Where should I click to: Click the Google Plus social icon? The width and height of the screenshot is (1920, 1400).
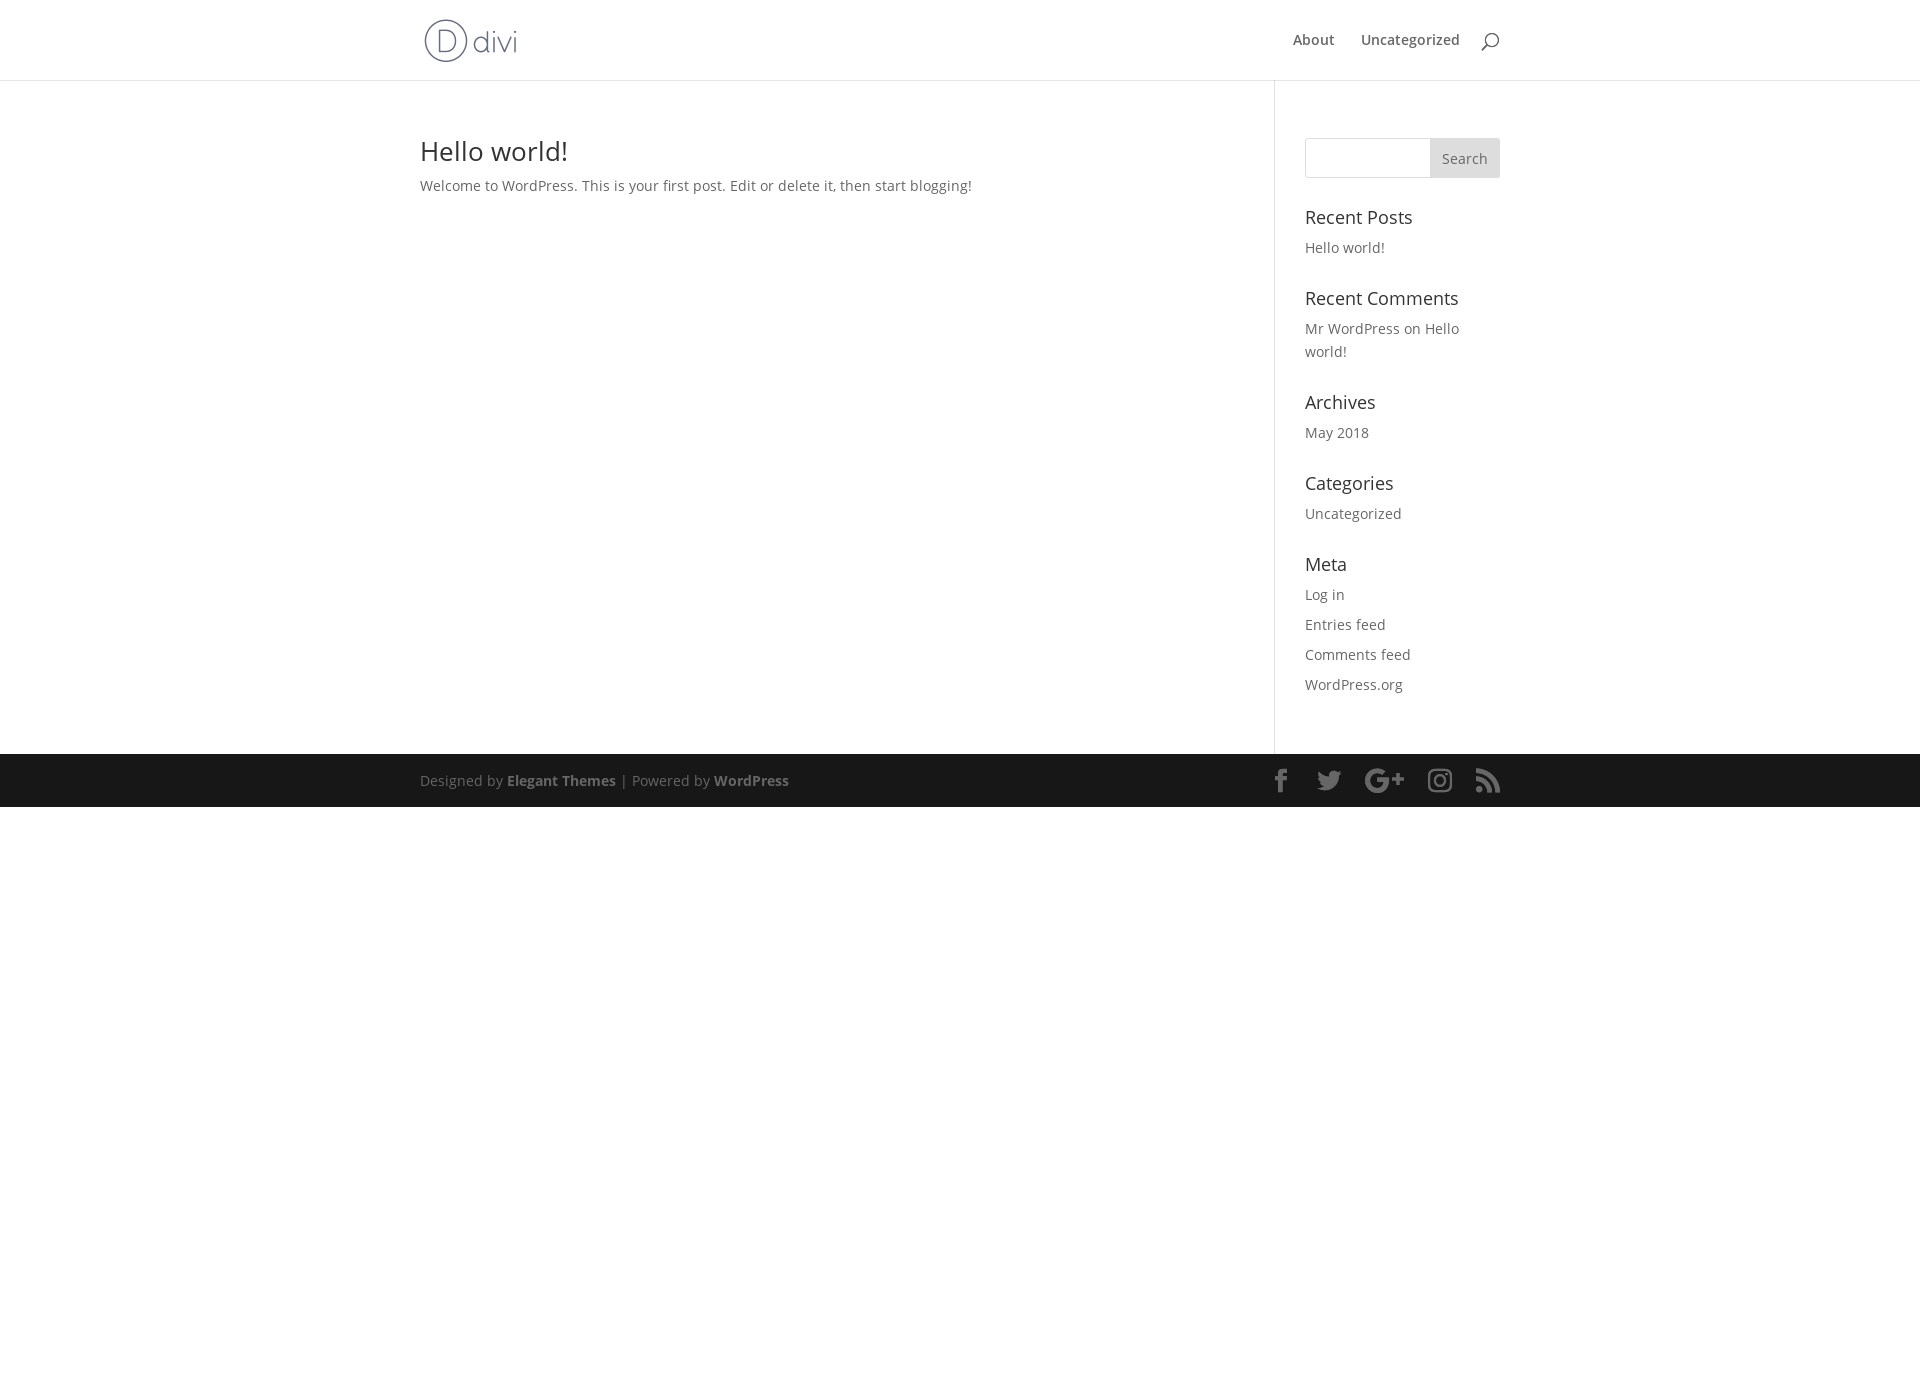[x=1385, y=780]
